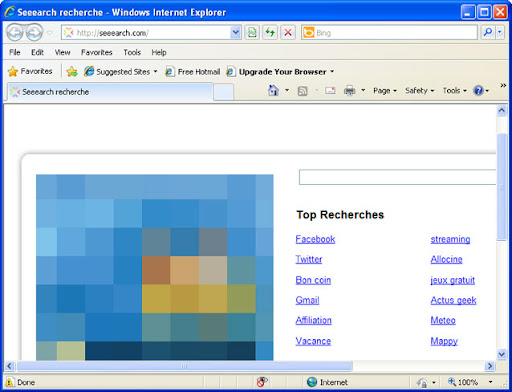
Task: Open the Allocine link
Action: coord(446,259)
